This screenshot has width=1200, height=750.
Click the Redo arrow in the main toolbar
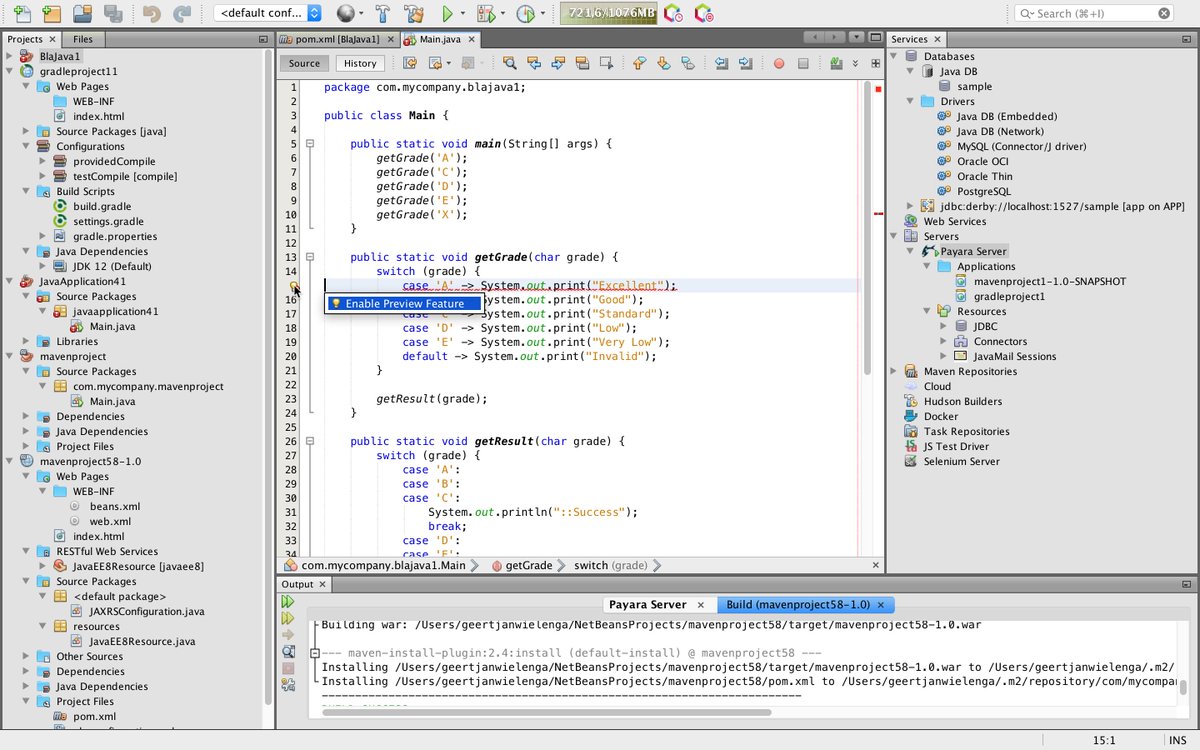[181, 13]
